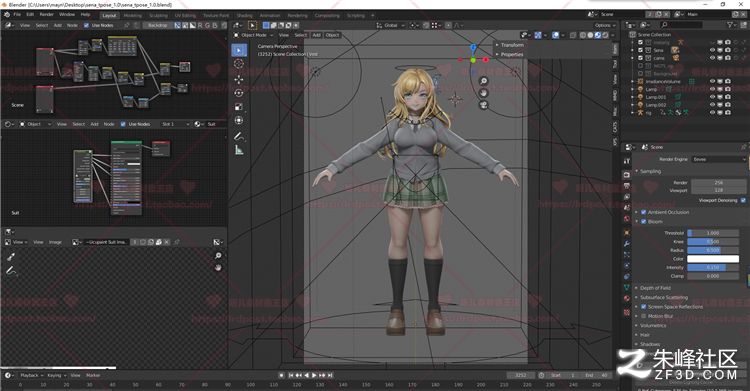Image resolution: width=750 pixels, height=391 pixels.
Task: Switch to the Shading workspace tab
Action: (x=244, y=15)
